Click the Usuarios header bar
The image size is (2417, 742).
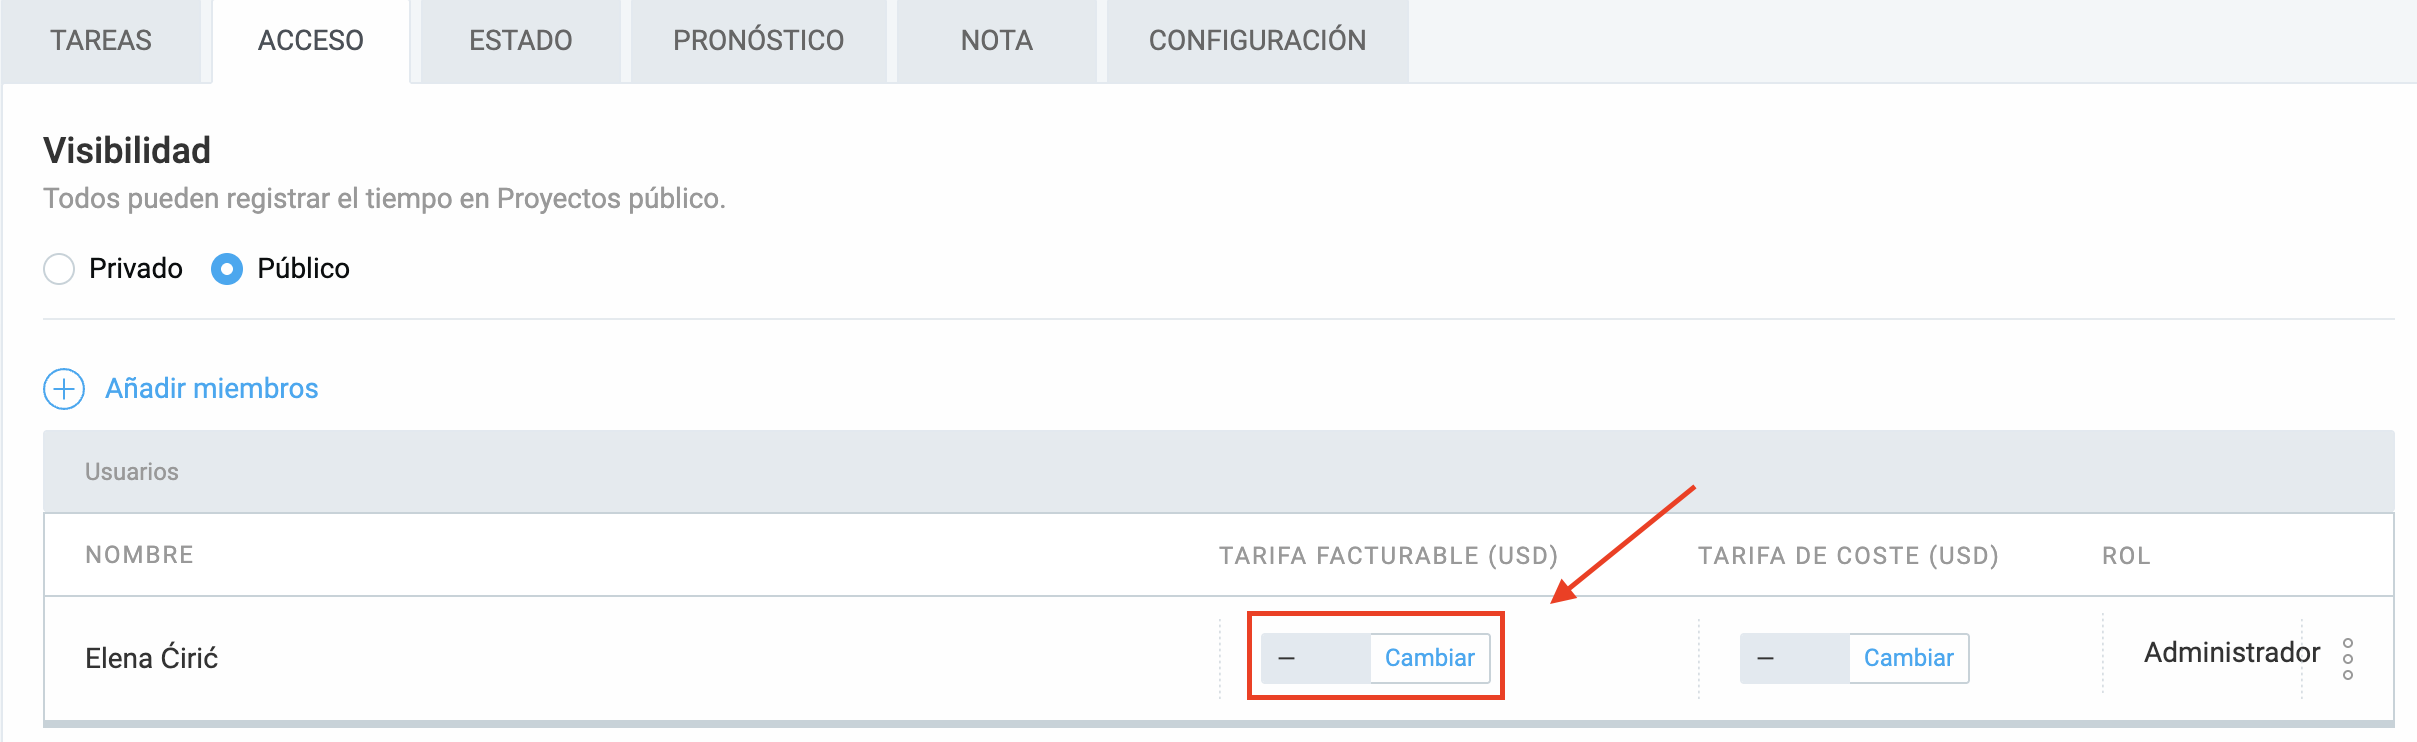[x=133, y=471]
